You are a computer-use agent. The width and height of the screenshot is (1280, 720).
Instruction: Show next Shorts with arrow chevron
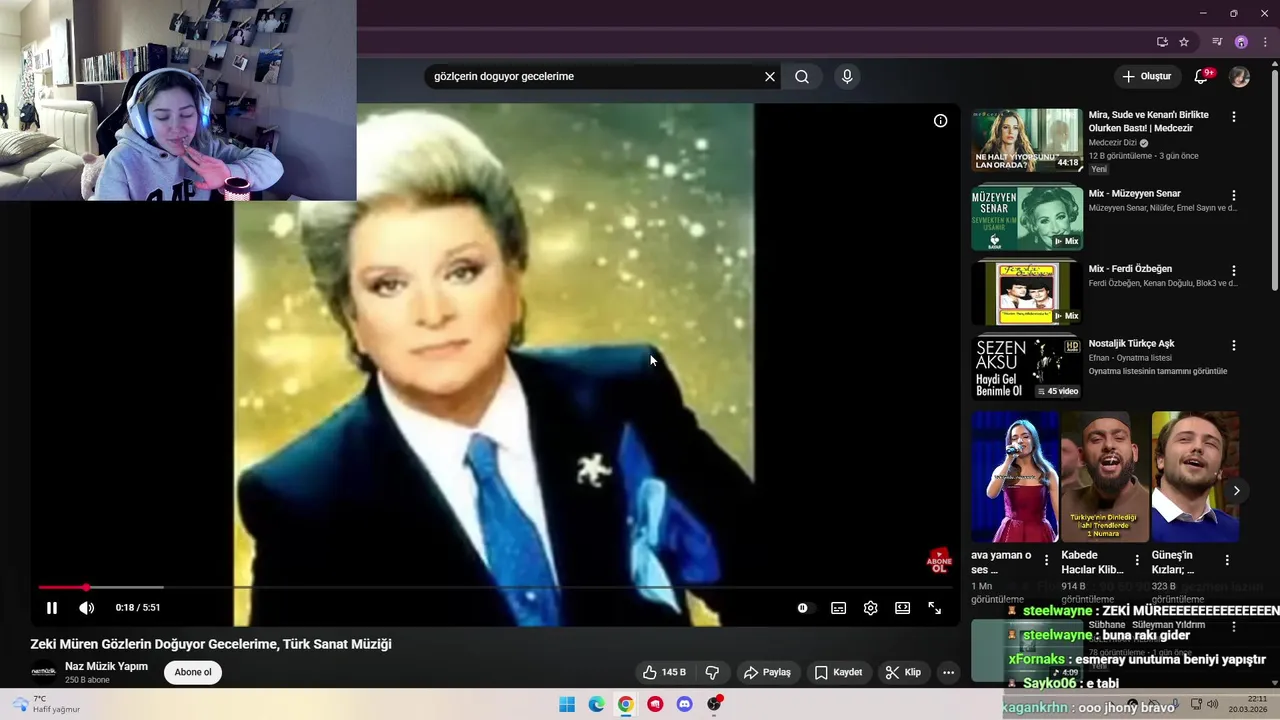(x=1237, y=491)
